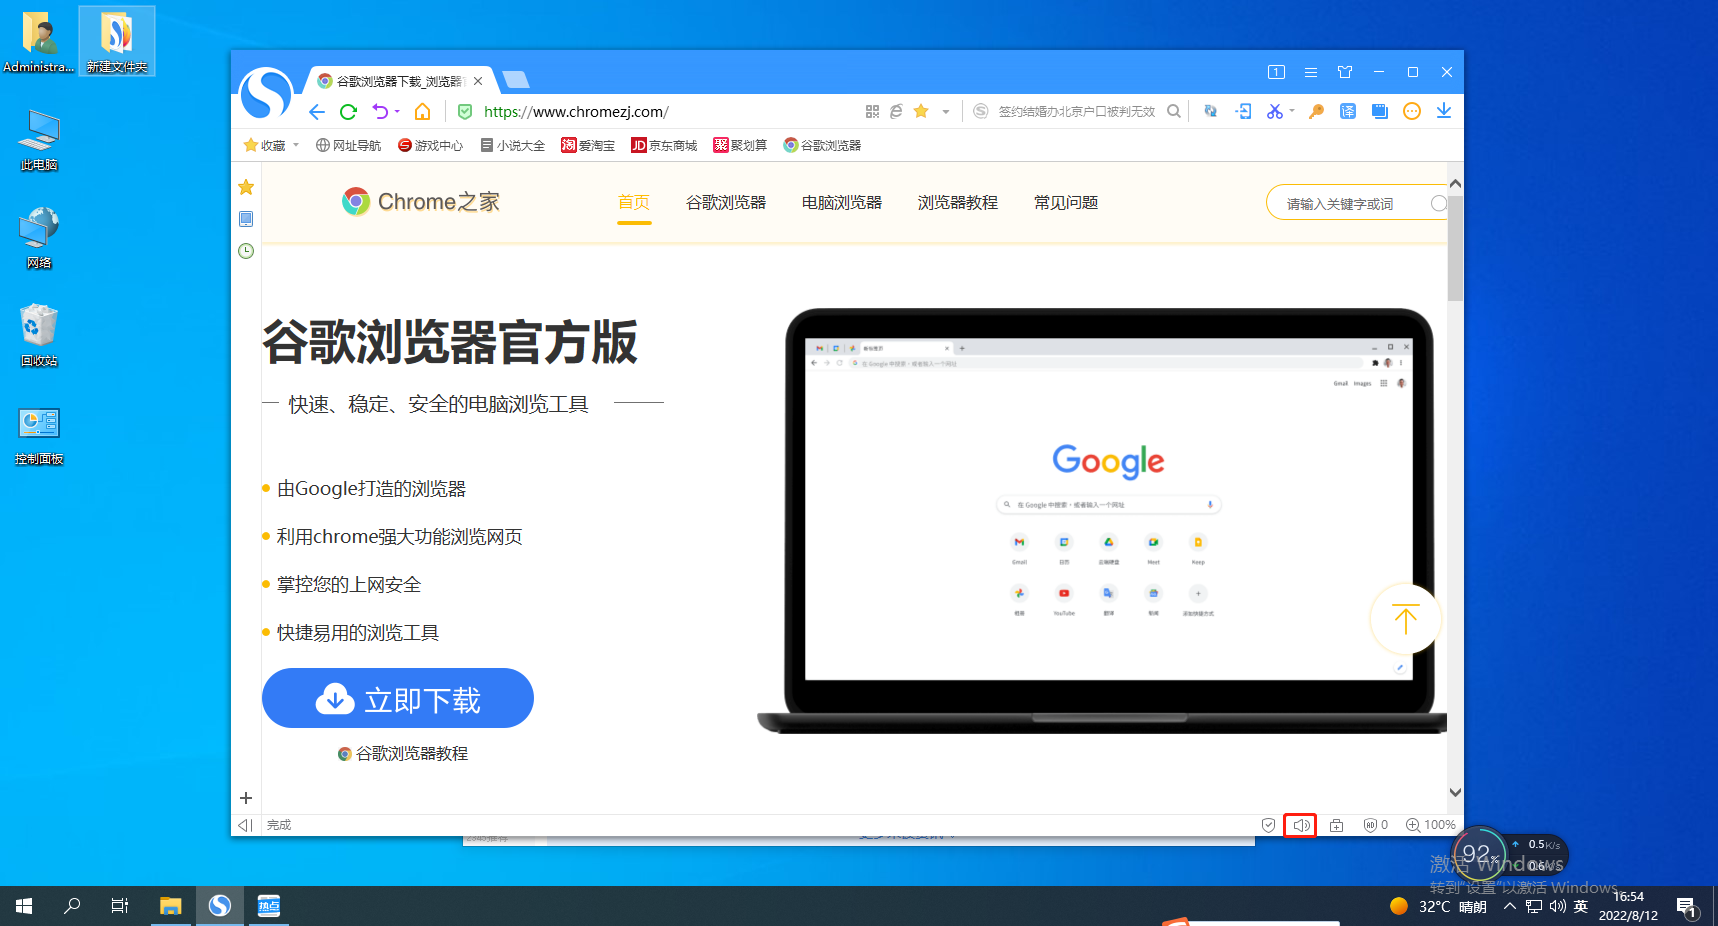The image size is (1718, 926).
Task: Open the 100% zoom control
Action: (1431, 825)
